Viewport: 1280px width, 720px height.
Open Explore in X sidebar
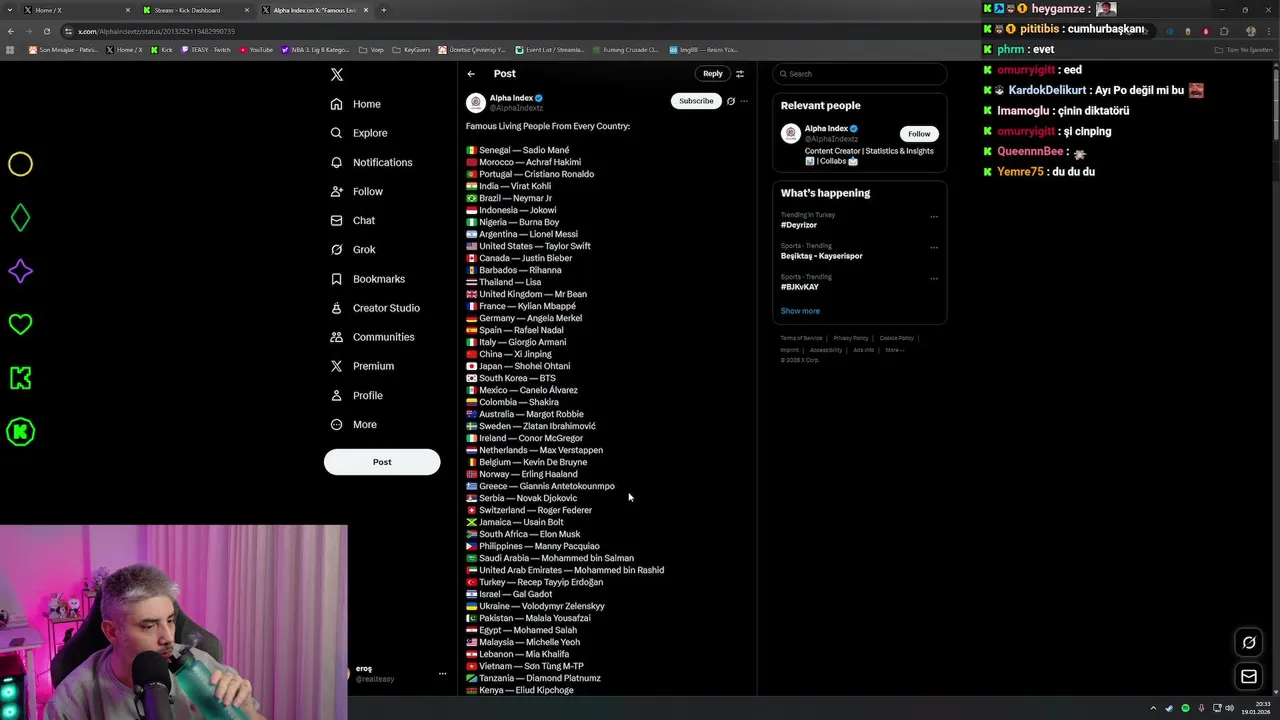coord(358,133)
